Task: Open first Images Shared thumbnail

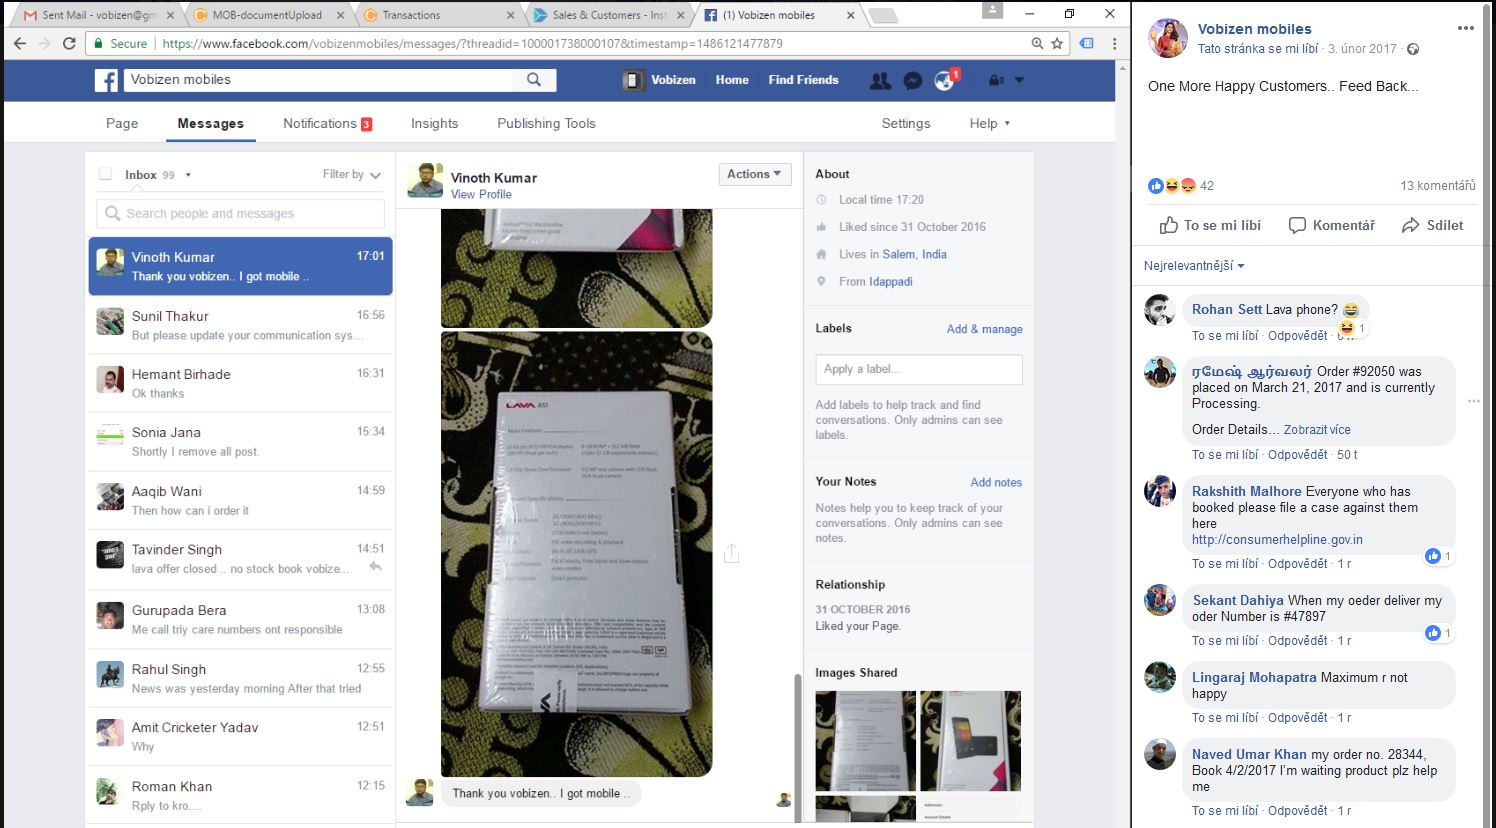Action: pos(865,740)
